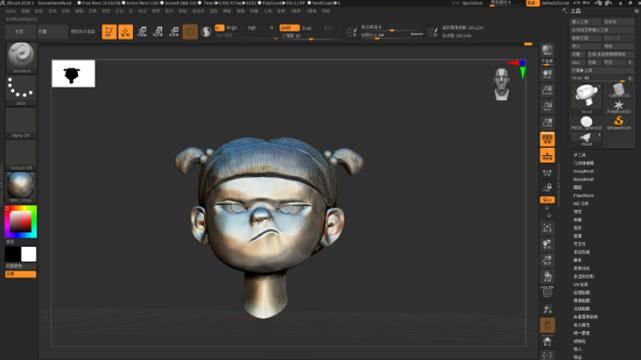Select the PM3D_Sphere3D tool thumbnail

coord(586,123)
